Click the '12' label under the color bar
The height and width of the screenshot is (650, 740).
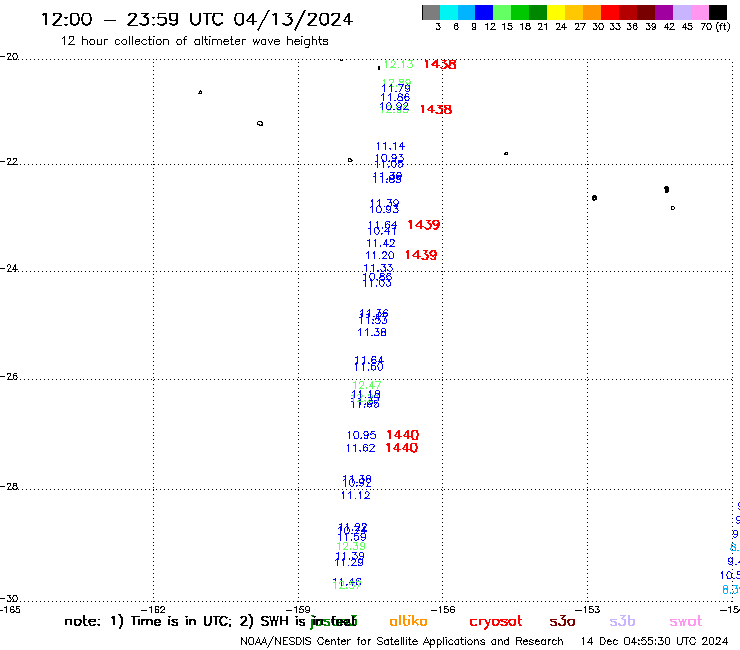490,27
